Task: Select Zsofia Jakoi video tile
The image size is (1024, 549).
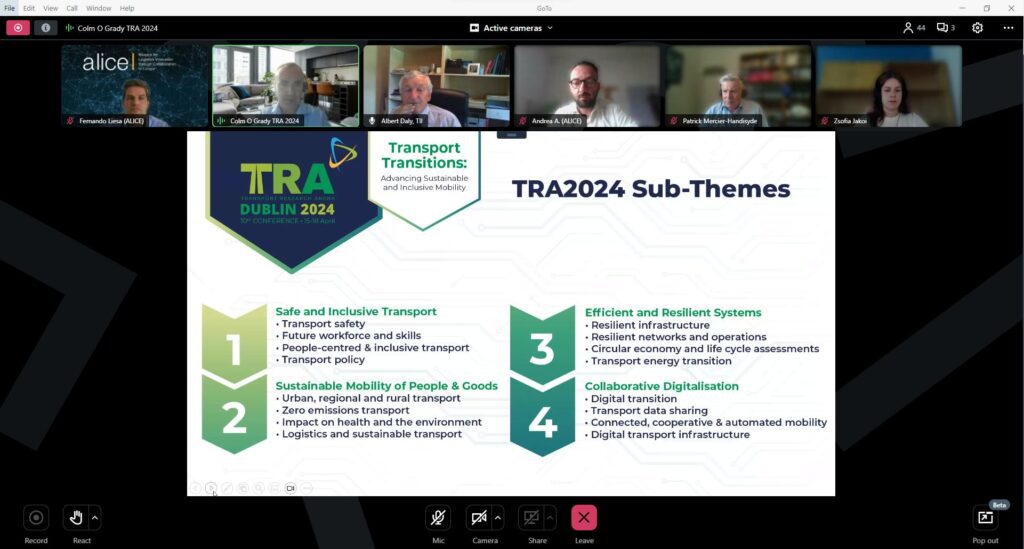Action: point(889,86)
